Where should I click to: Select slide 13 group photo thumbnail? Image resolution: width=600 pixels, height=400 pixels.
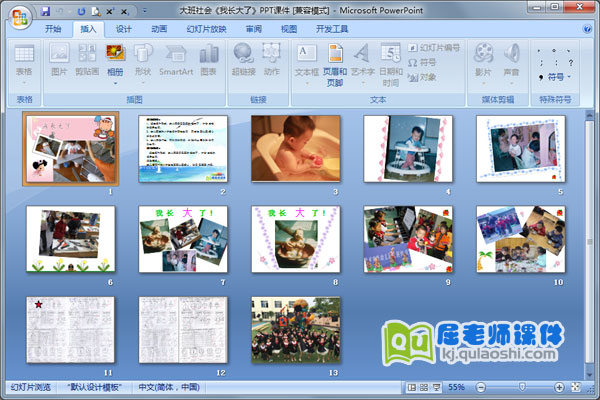point(295,330)
